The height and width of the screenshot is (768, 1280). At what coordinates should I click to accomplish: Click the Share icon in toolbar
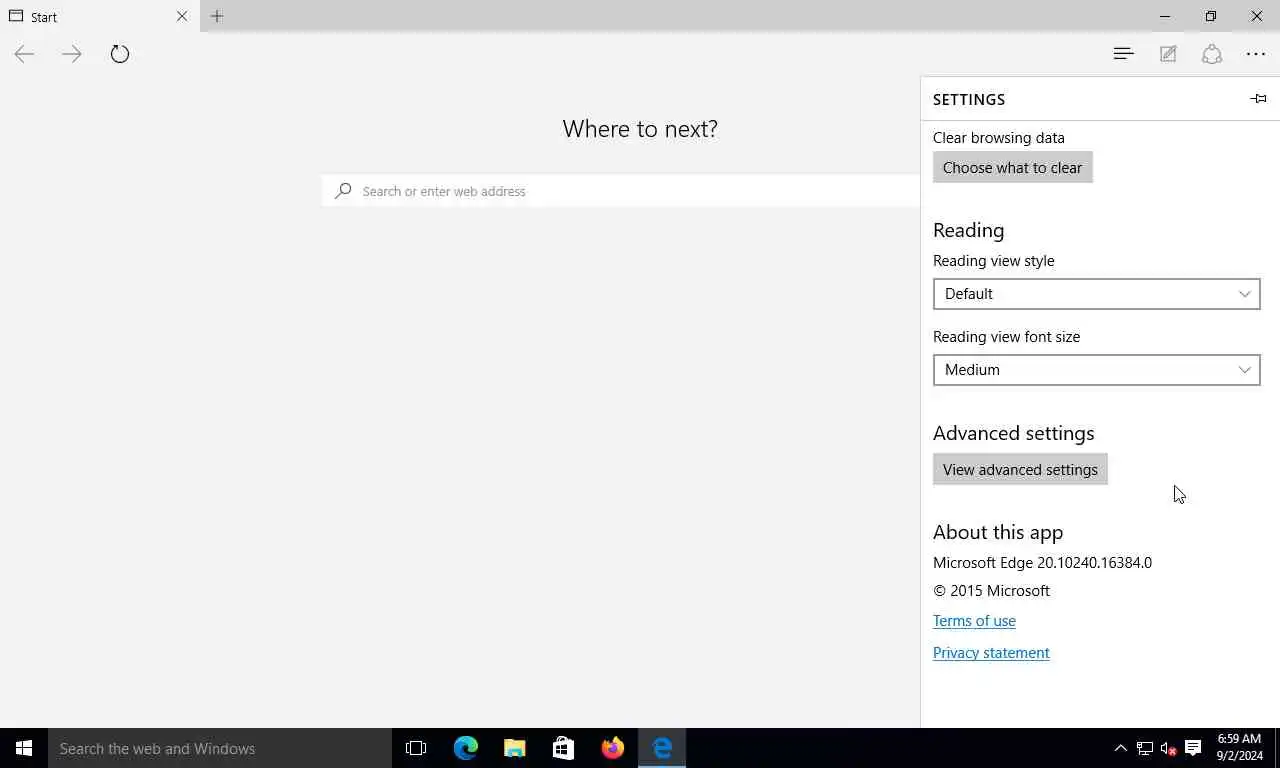(x=1212, y=54)
